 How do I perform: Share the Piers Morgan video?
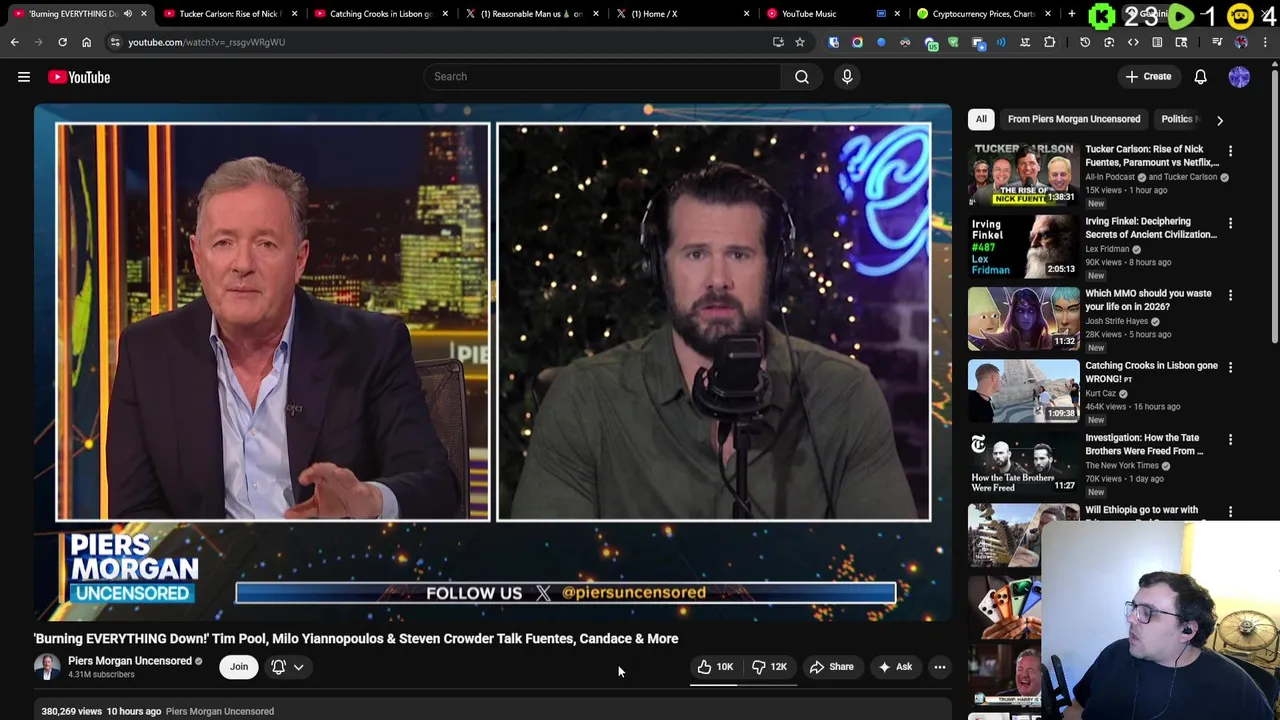pyautogui.click(x=832, y=667)
